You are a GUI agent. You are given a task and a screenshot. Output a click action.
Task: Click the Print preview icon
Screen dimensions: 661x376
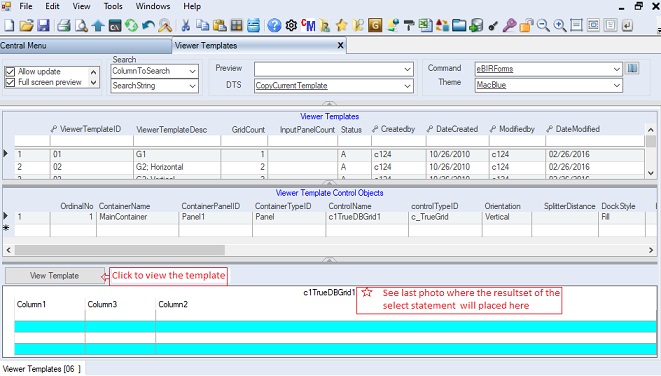(81, 26)
